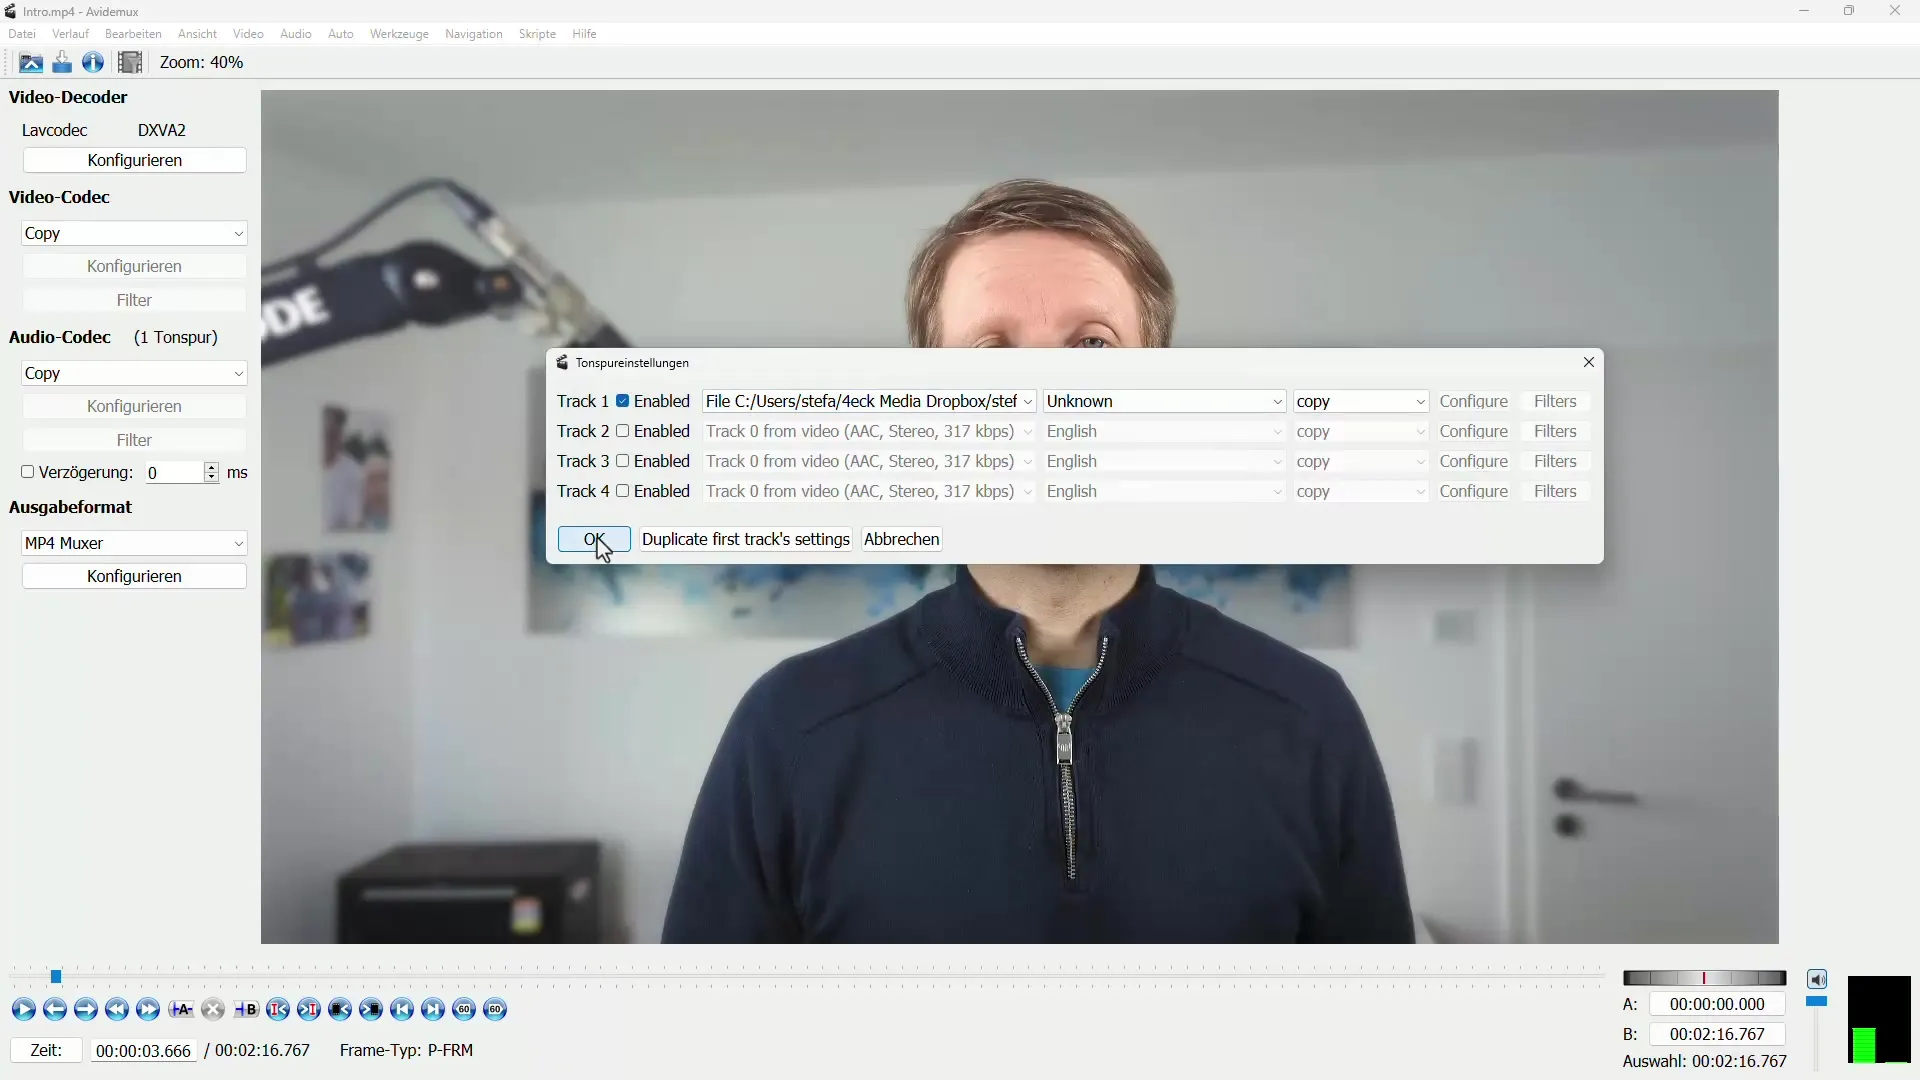This screenshot has width=1920, height=1080.
Task: Open the Audio menu
Action: point(296,34)
